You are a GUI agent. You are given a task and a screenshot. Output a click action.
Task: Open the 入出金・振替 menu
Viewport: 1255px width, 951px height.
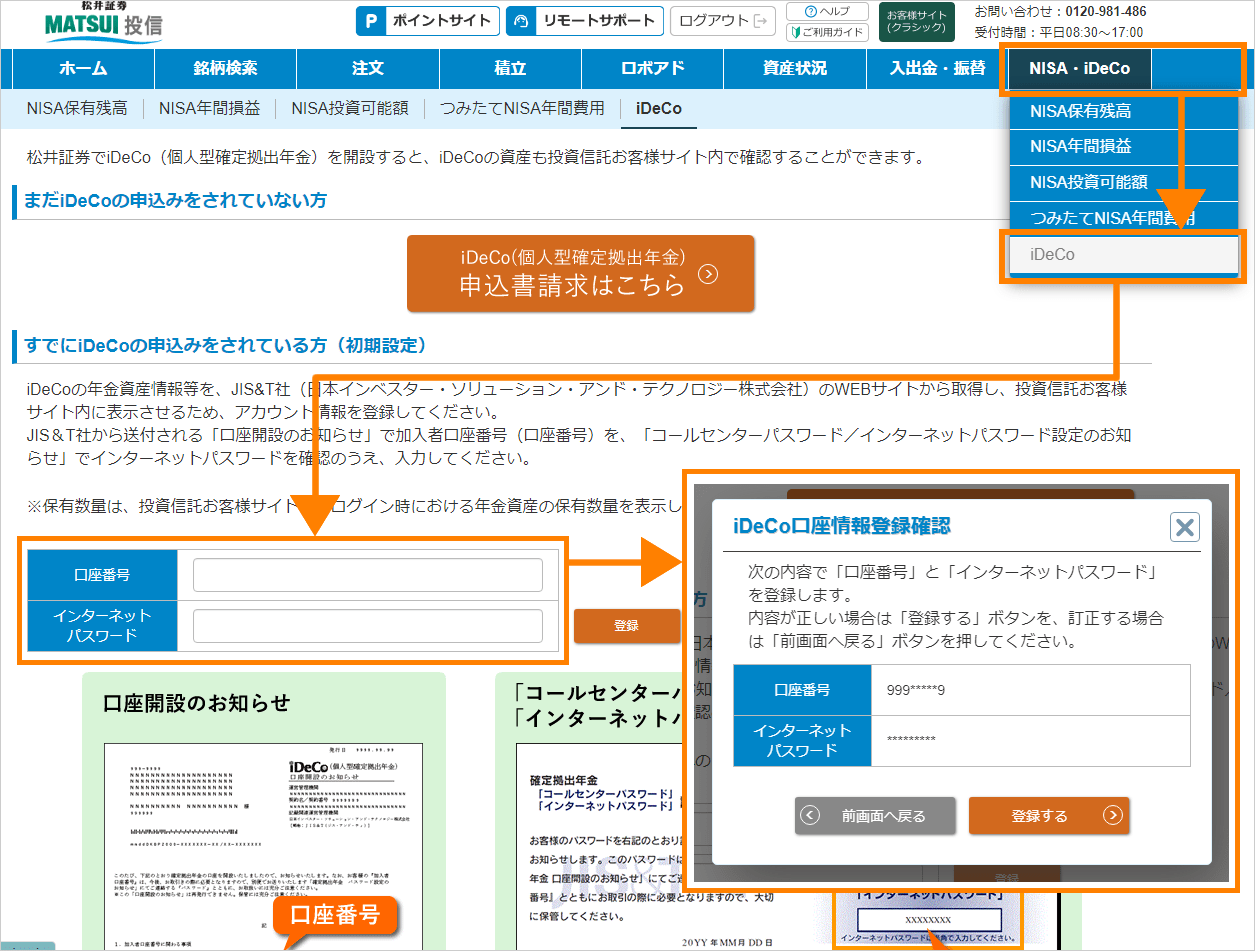pyautogui.click(x=937, y=69)
